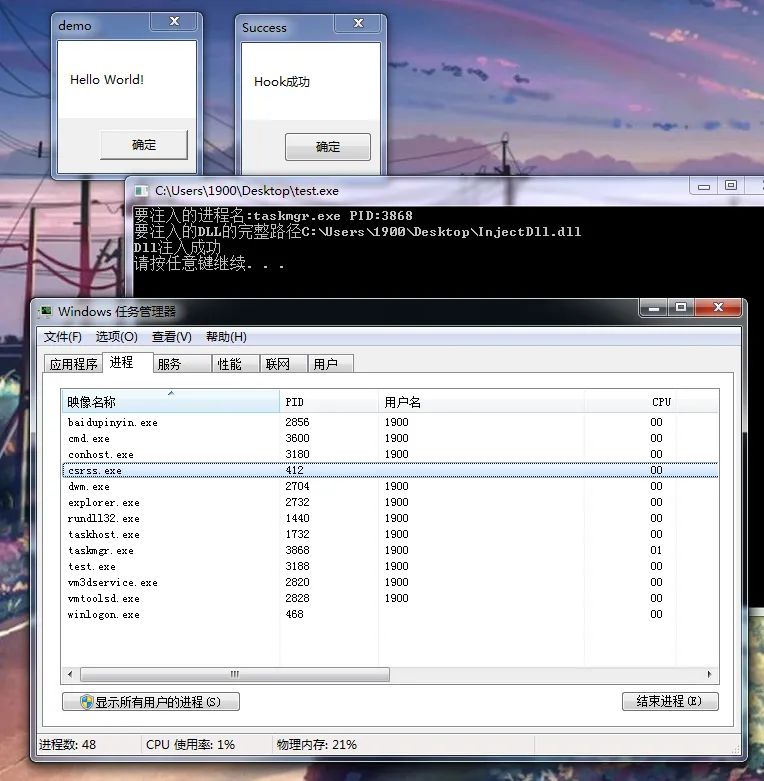Maximize the test.exe console window
This screenshot has height=781, width=764.
731,186
